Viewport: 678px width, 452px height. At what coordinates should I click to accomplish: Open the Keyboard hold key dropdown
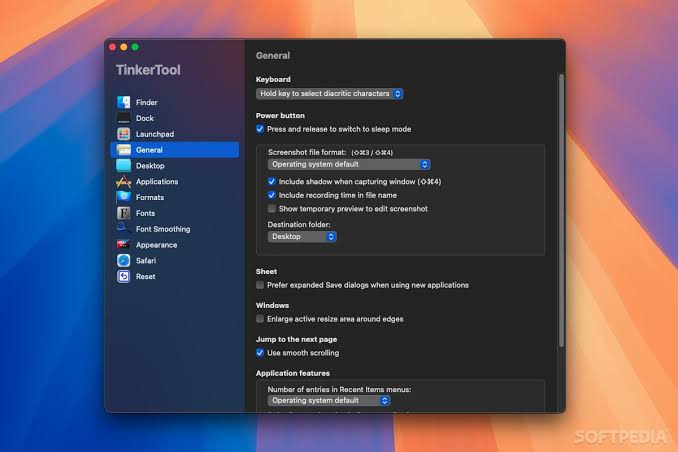[329, 93]
